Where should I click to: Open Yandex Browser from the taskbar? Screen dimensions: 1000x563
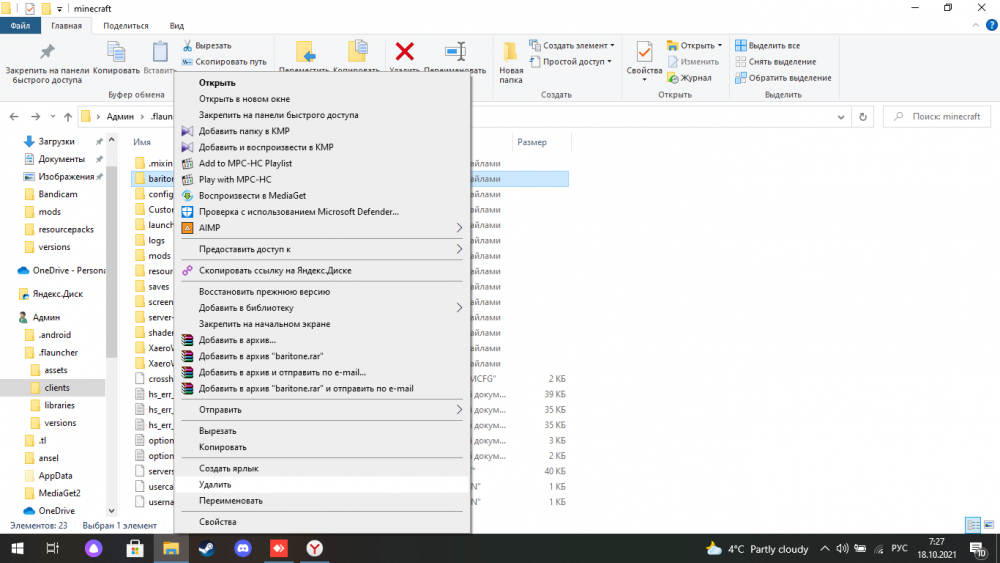tap(314, 548)
